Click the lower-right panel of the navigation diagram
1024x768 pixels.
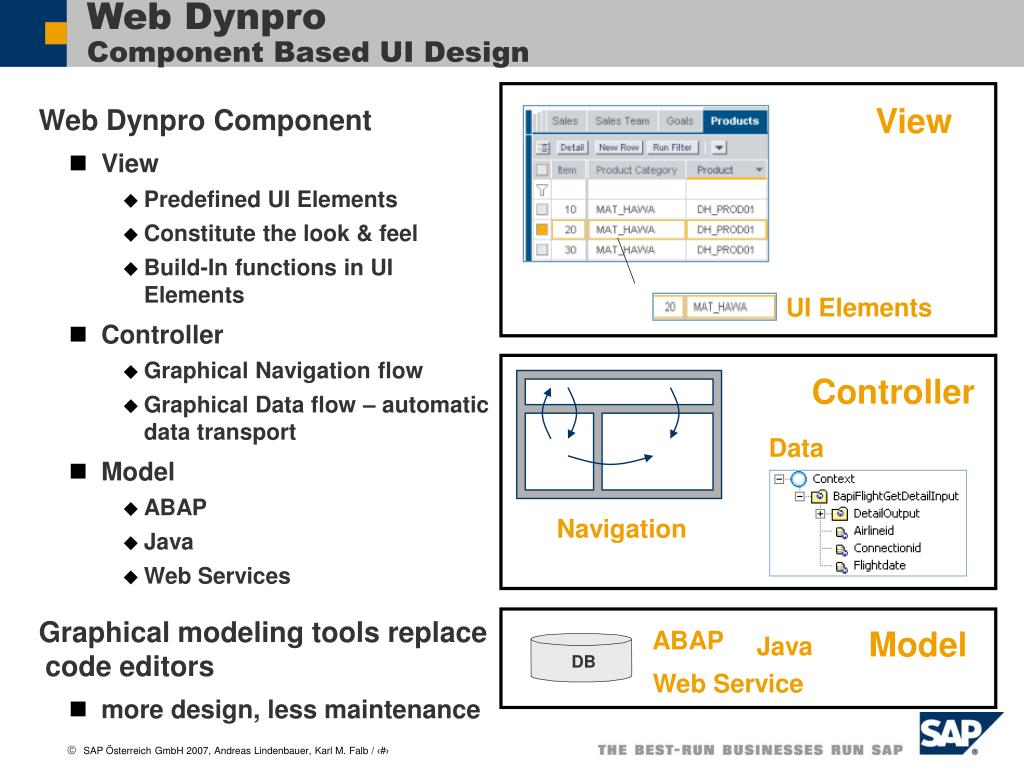[x=657, y=451]
